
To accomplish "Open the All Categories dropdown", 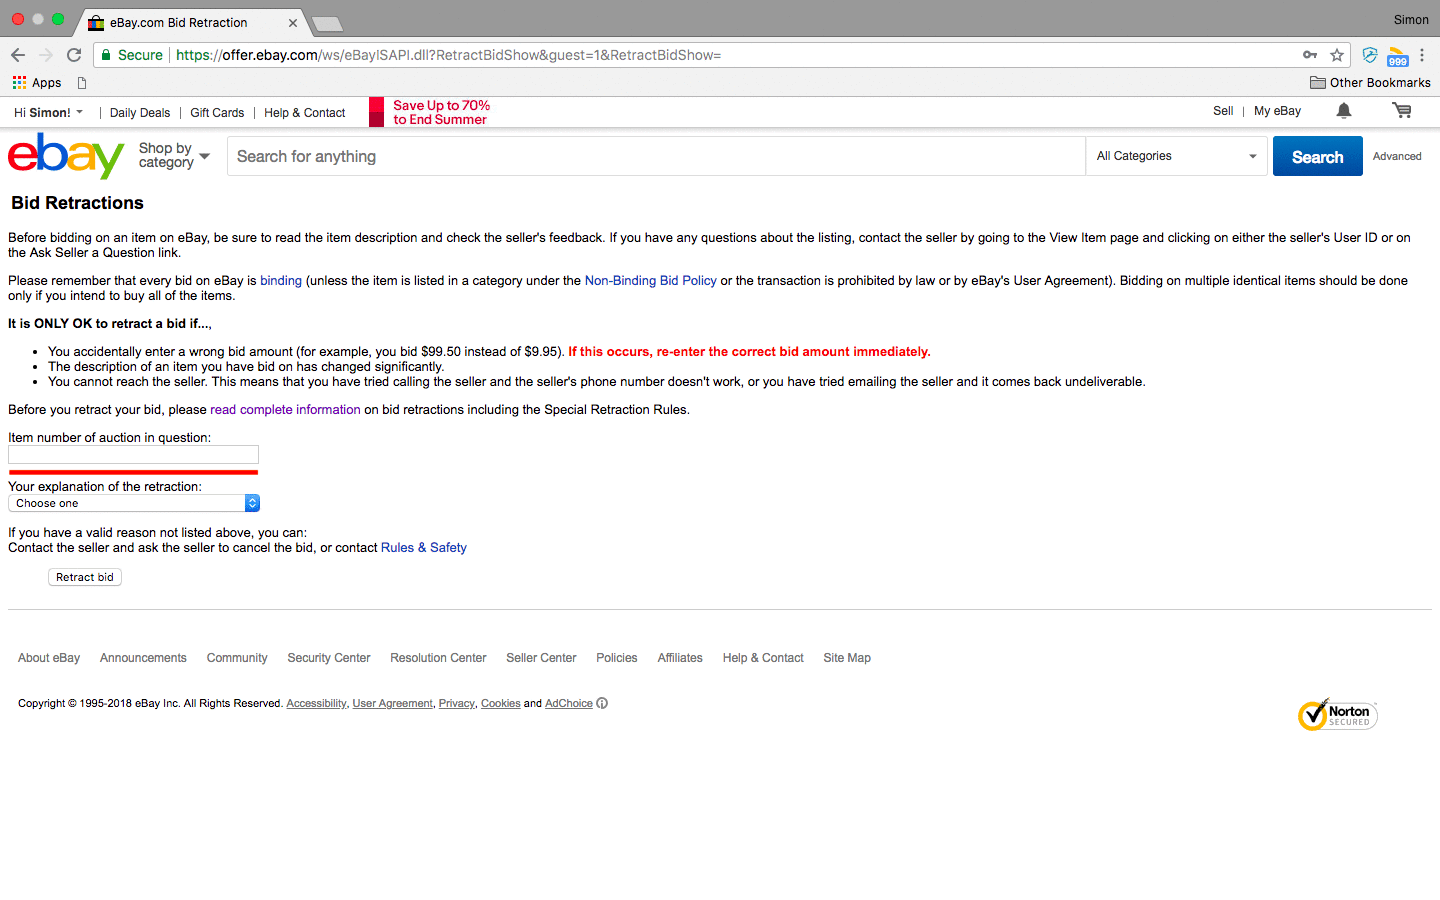I will tap(1176, 156).
